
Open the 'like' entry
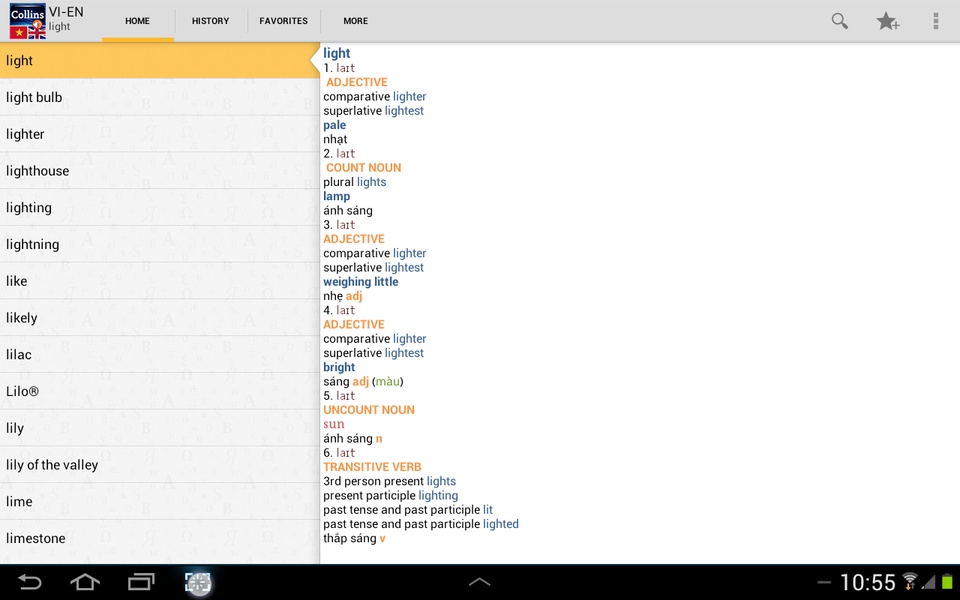pyautogui.click(x=159, y=281)
